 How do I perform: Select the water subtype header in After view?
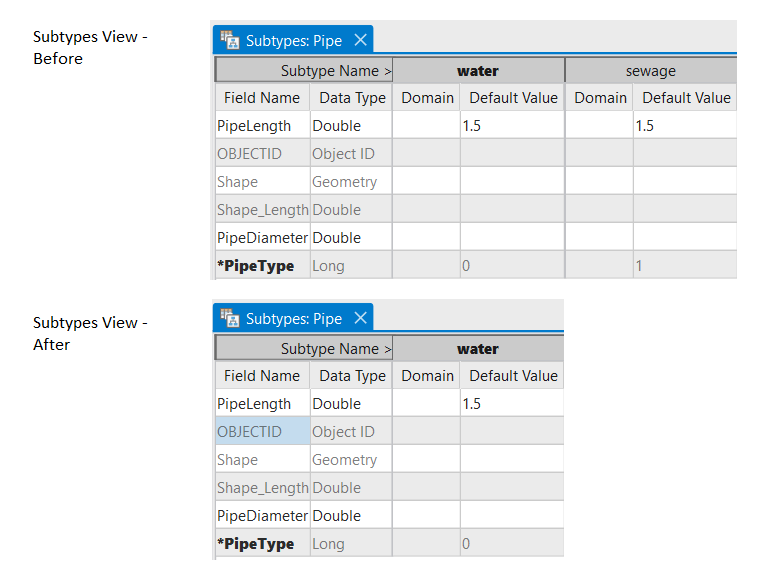[x=478, y=349]
